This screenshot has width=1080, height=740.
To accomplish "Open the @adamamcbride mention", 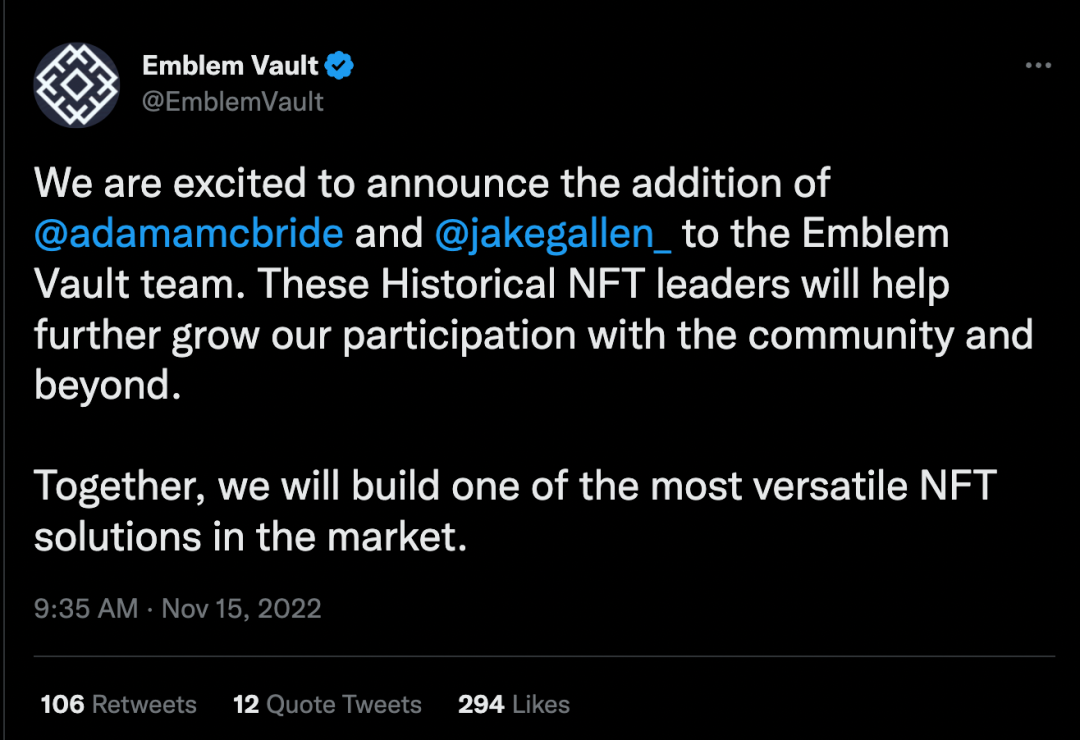I will click(x=189, y=234).
